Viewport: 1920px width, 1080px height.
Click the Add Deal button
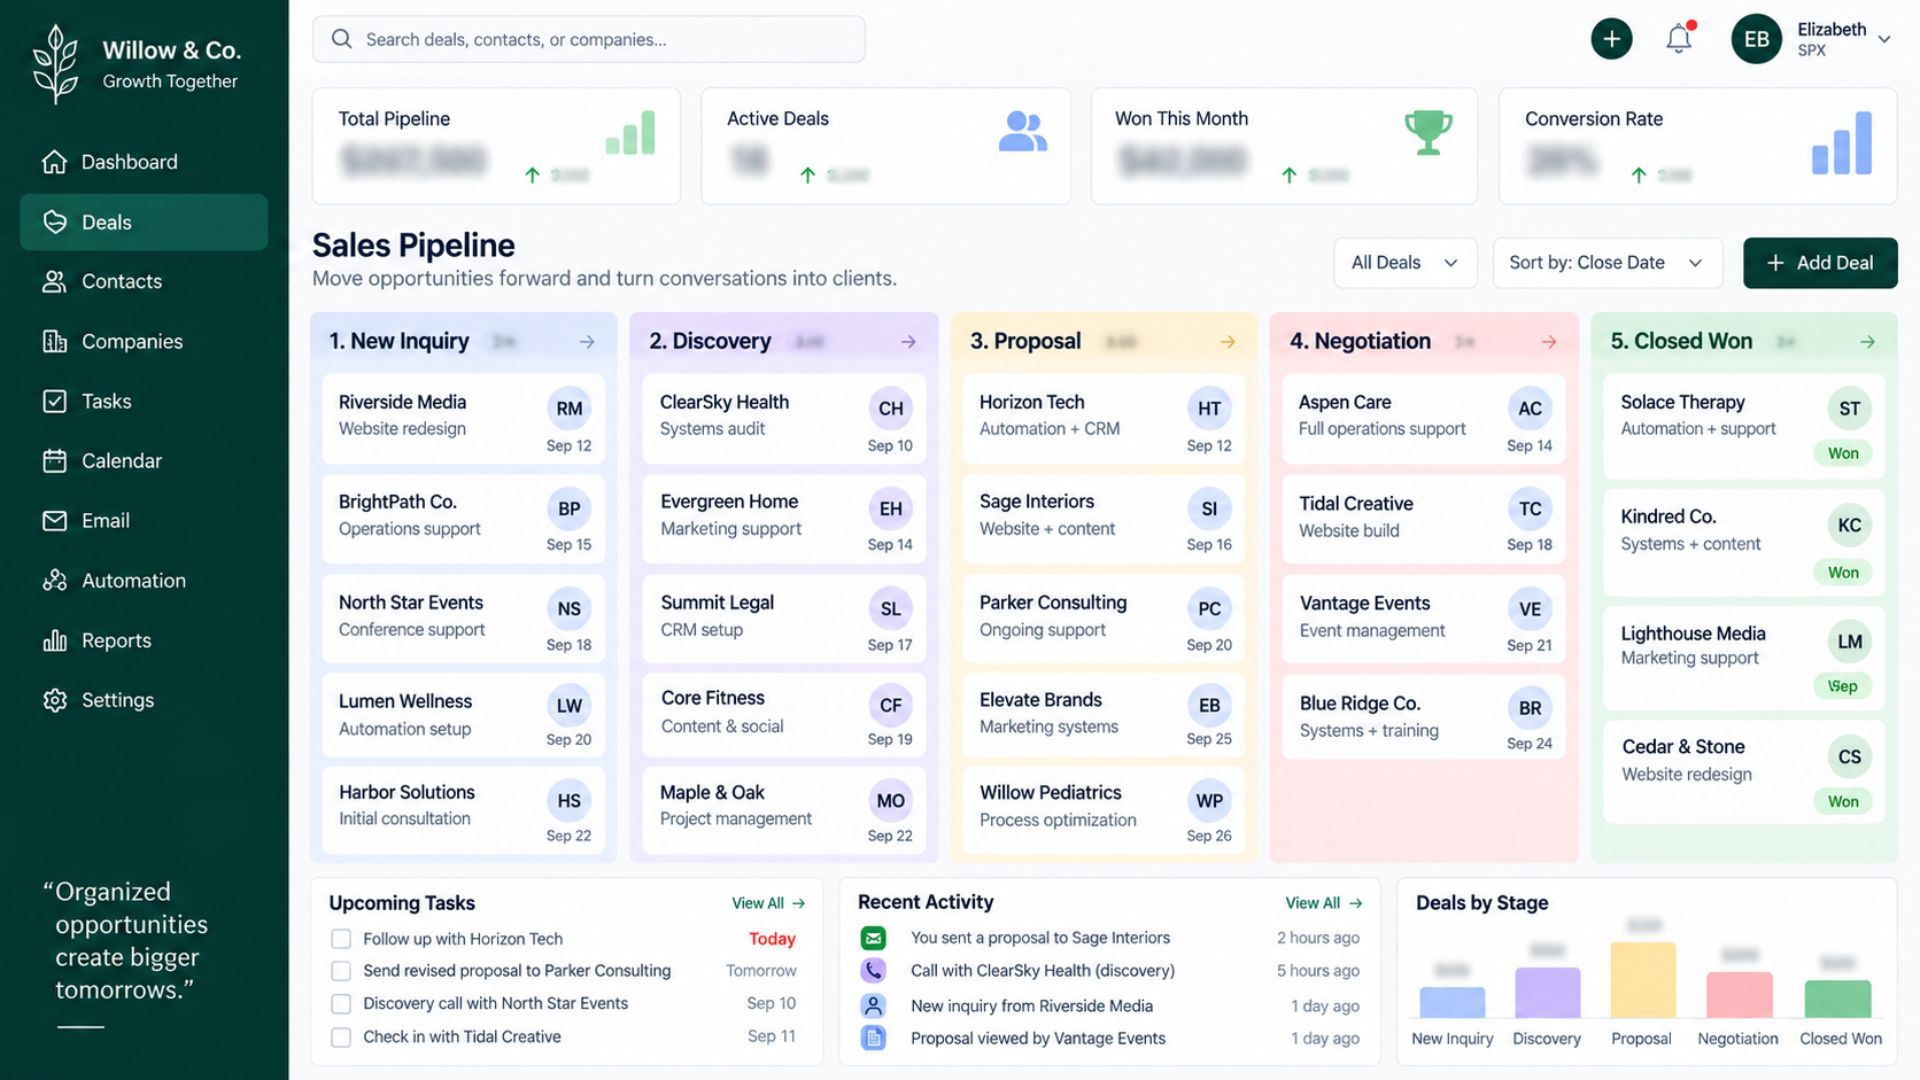pos(1820,263)
